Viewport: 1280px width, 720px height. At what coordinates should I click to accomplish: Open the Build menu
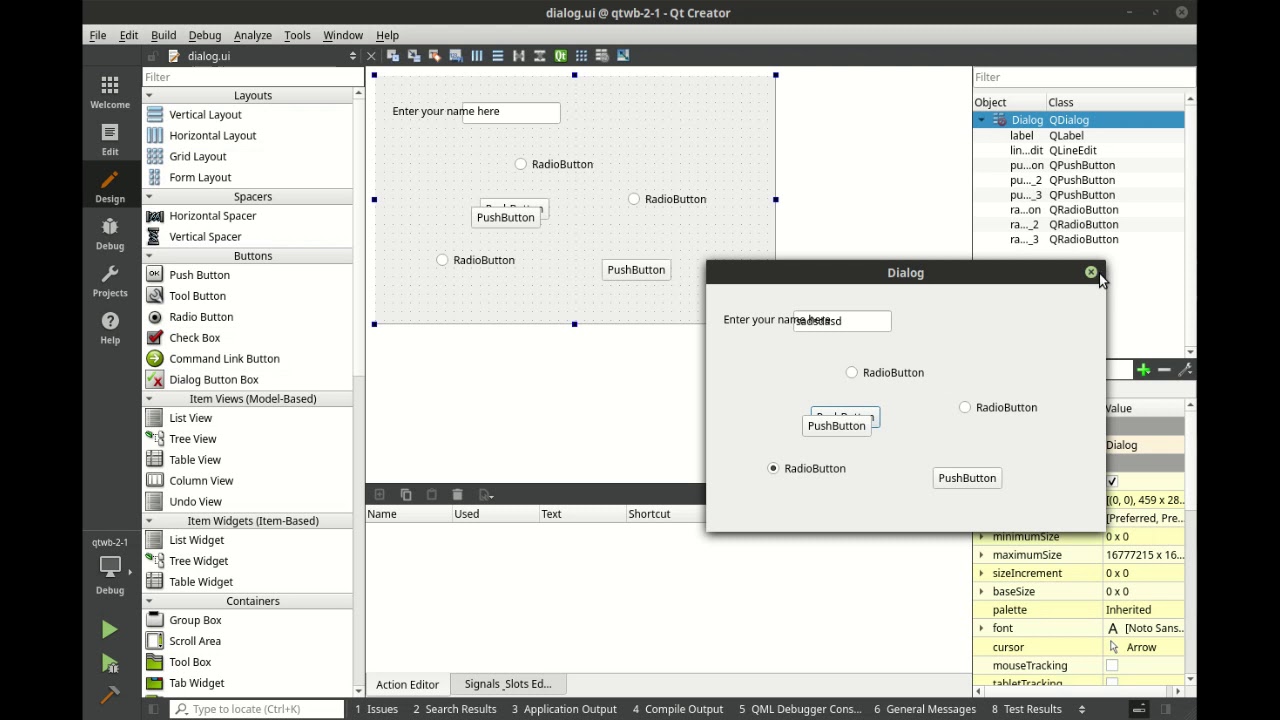163,35
